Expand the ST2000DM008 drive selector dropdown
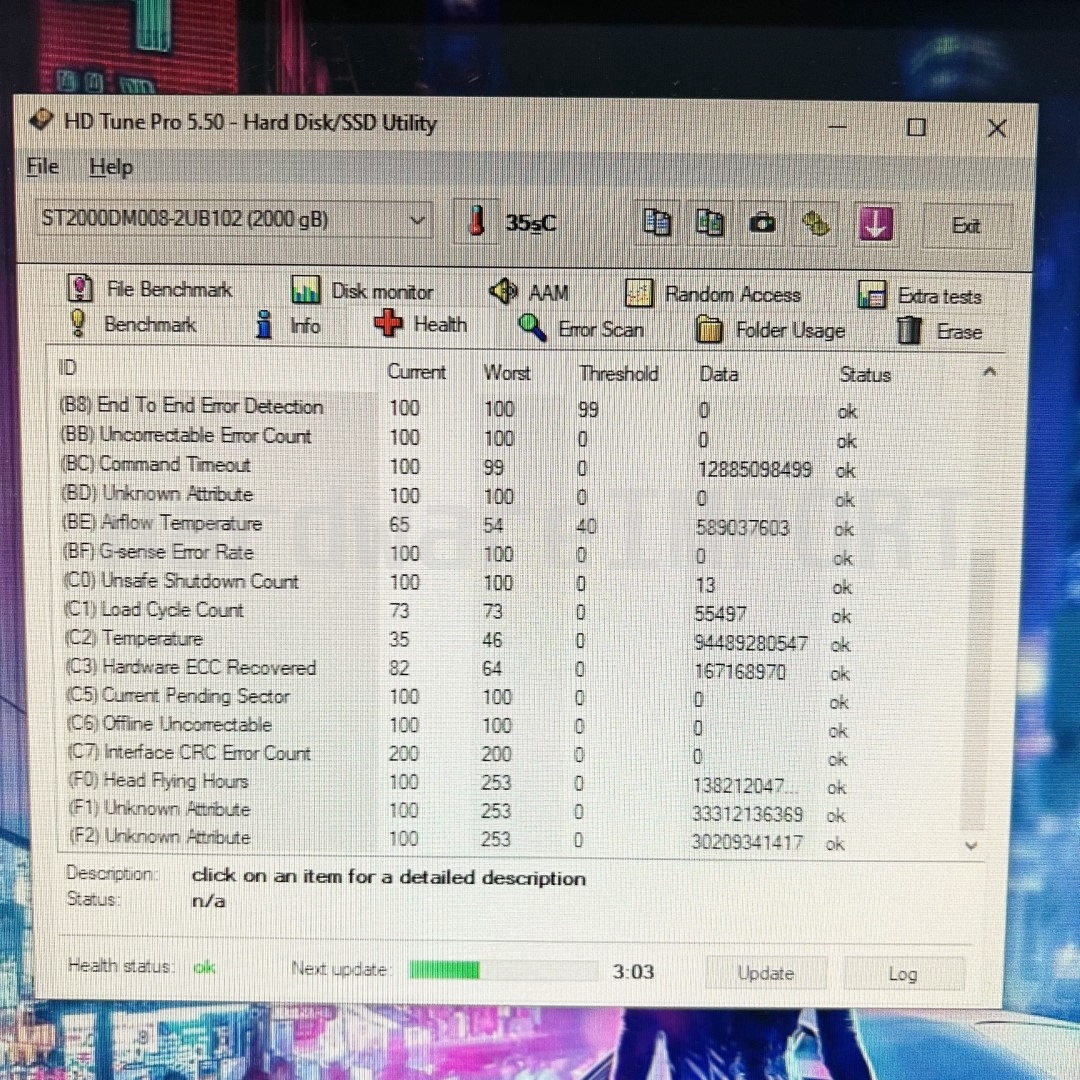Image resolution: width=1080 pixels, height=1080 pixels. (x=235, y=220)
